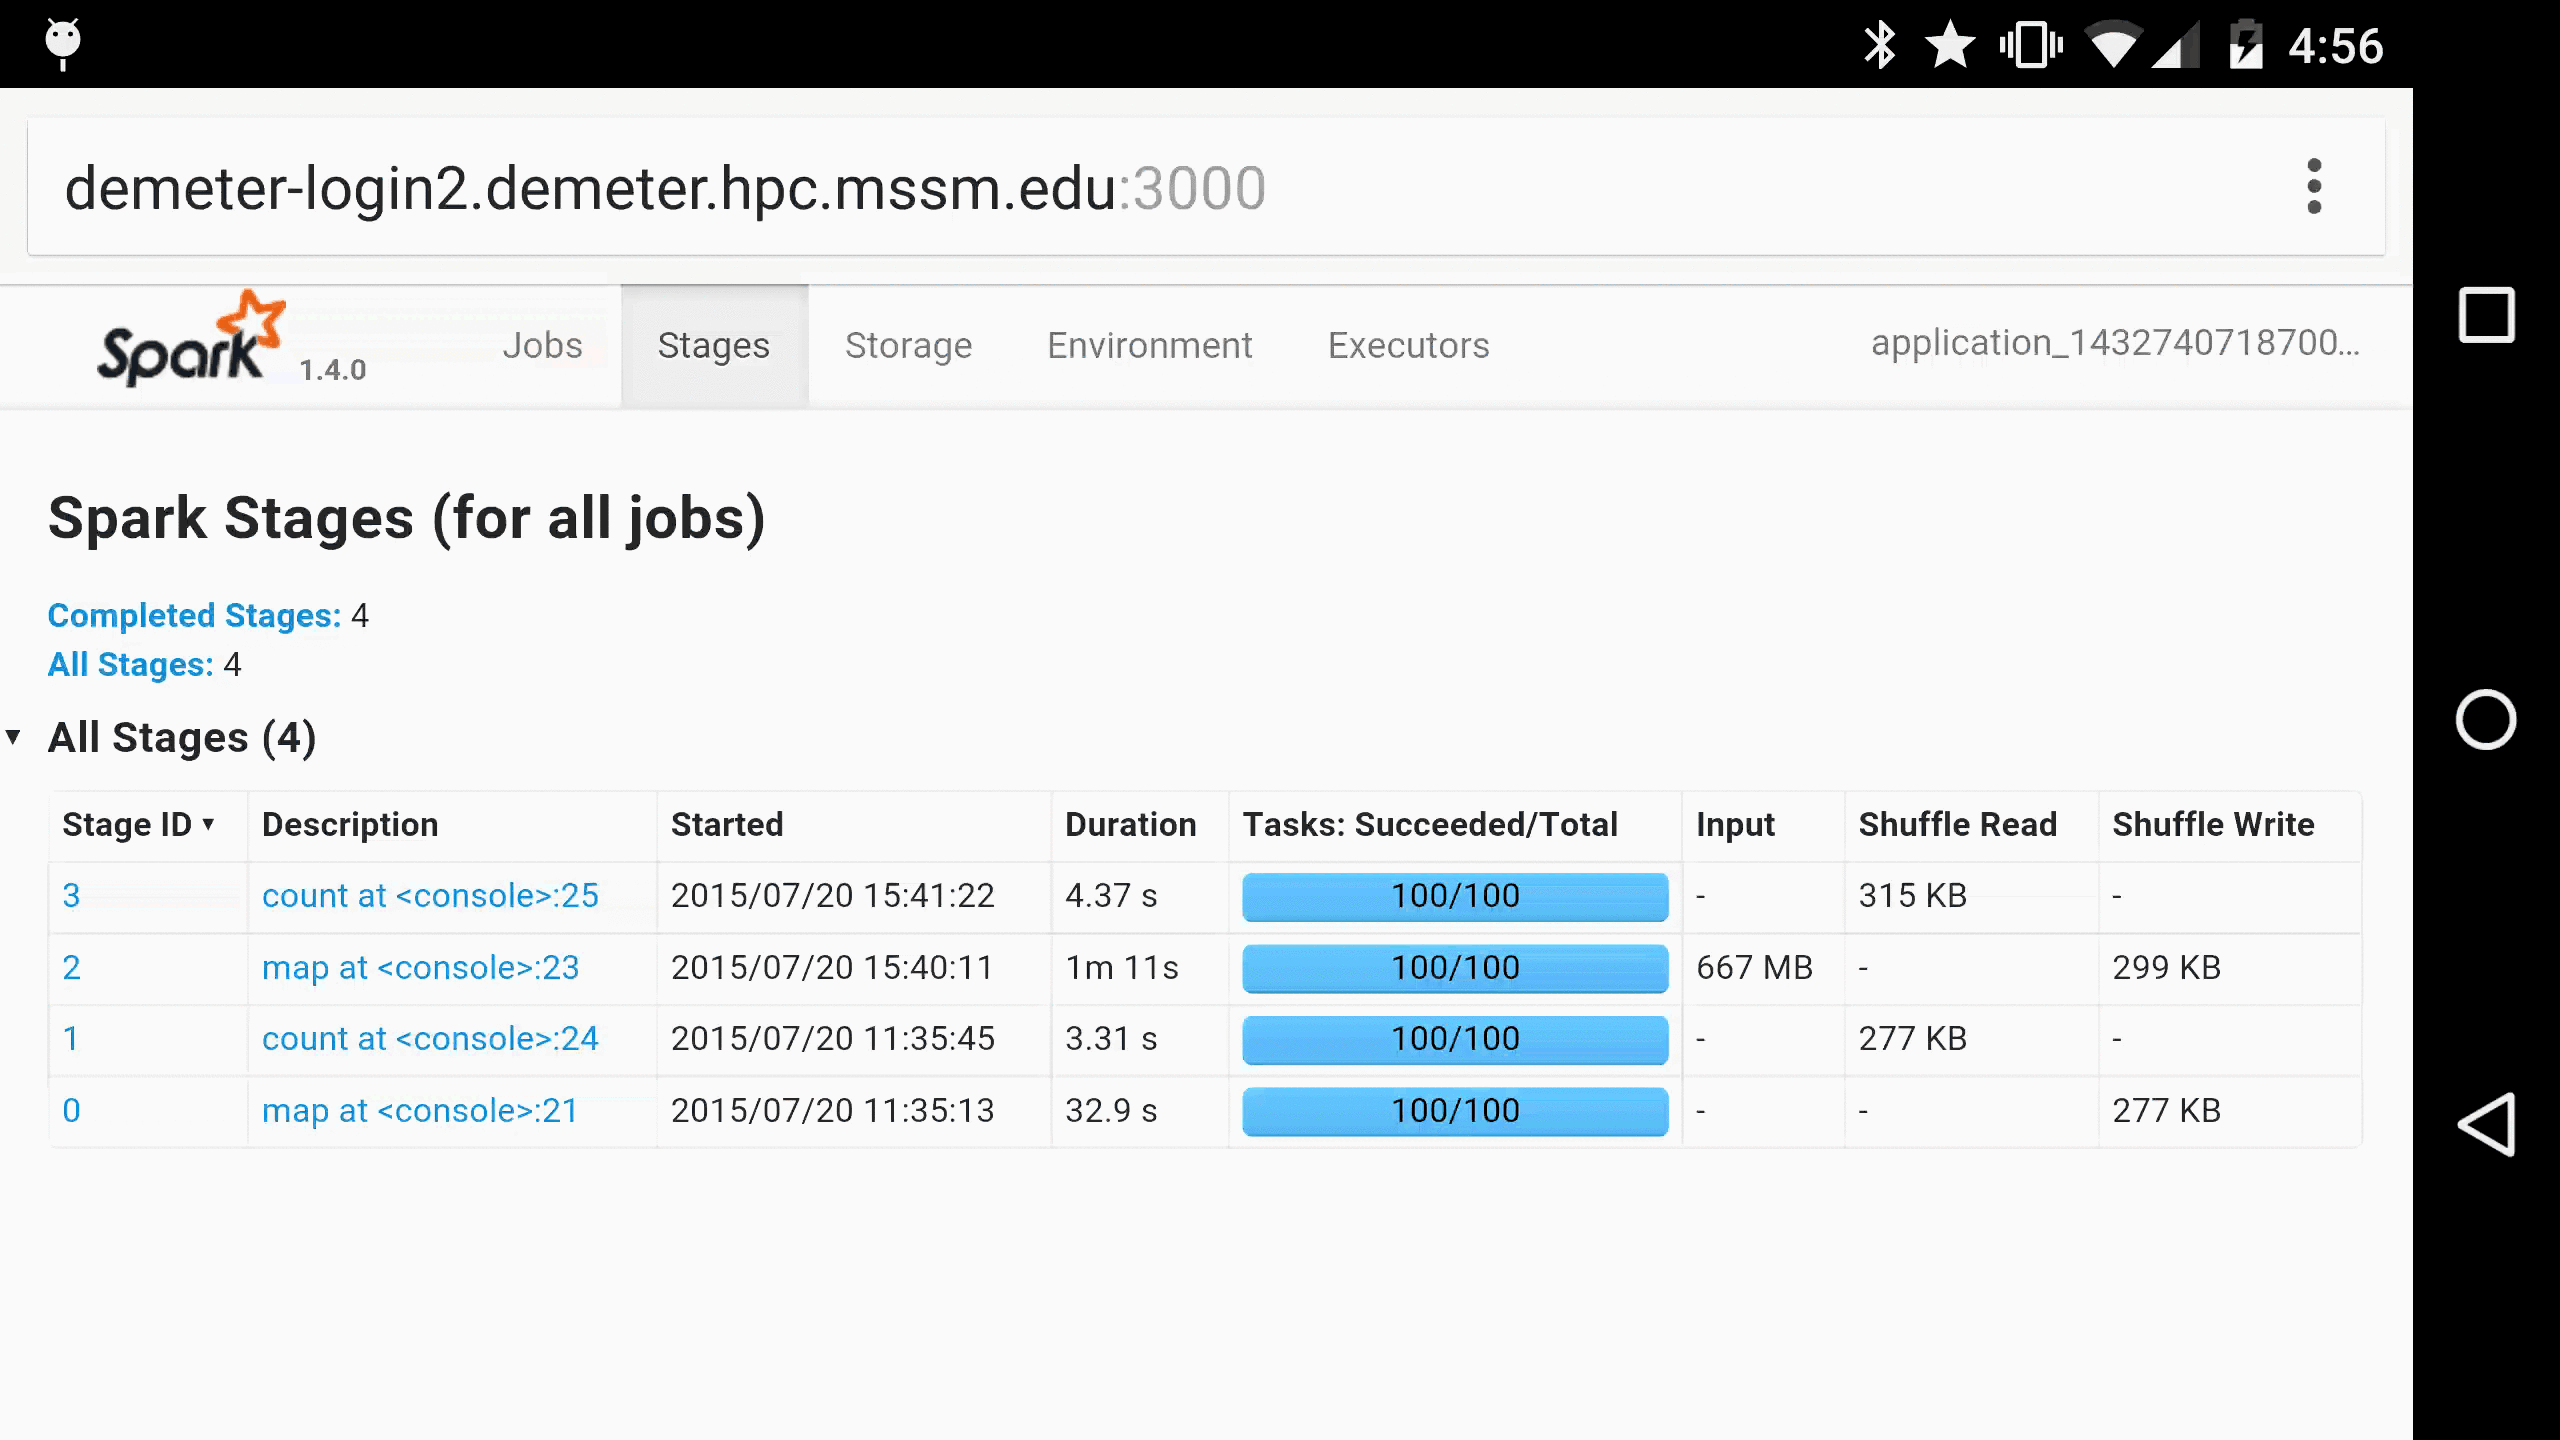Open stage ID 2 link
The image size is (2560, 1440).
coord(71,968)
